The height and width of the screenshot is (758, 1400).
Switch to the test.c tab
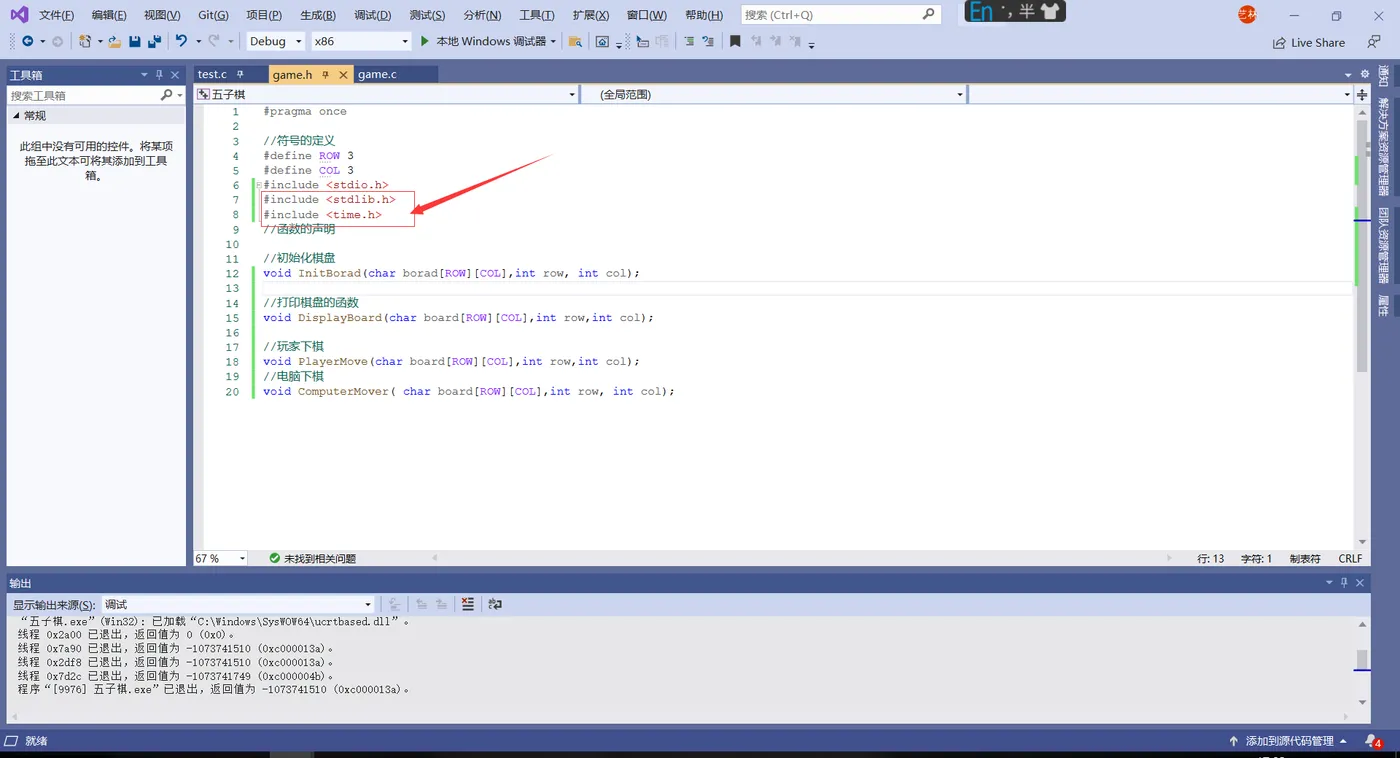click(212, 75)
